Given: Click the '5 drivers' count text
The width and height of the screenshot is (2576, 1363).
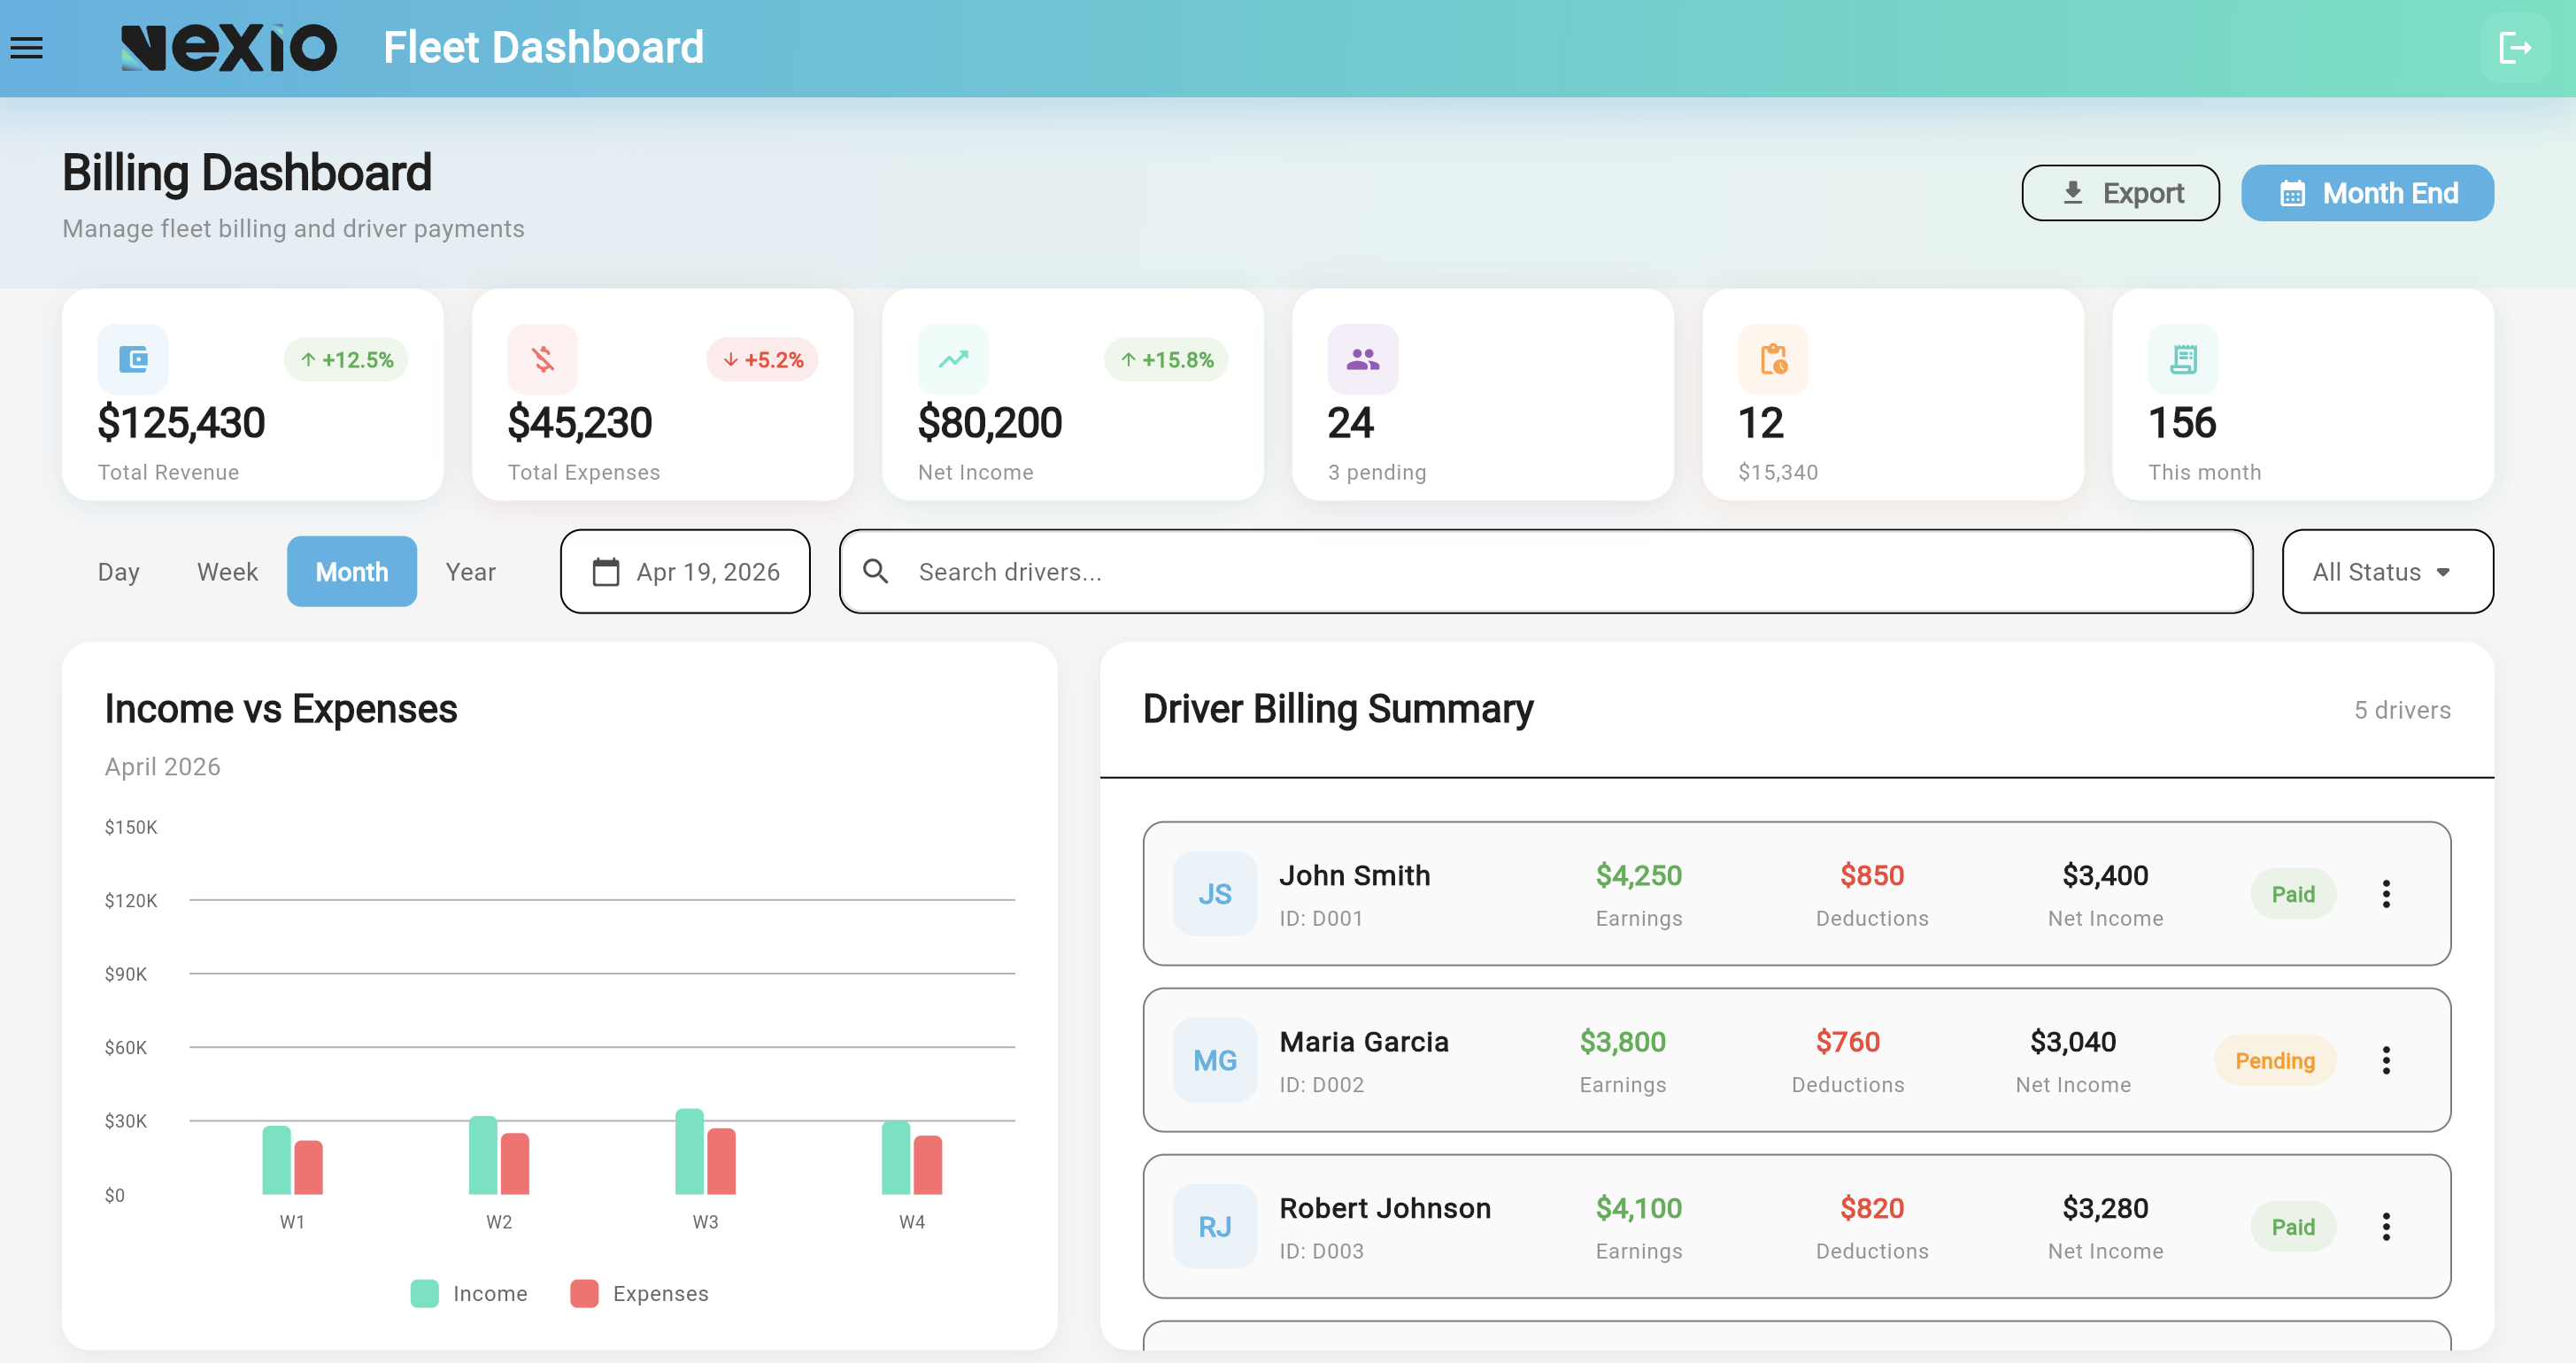Looking at the screenshot, I should tap(2402, 710).
